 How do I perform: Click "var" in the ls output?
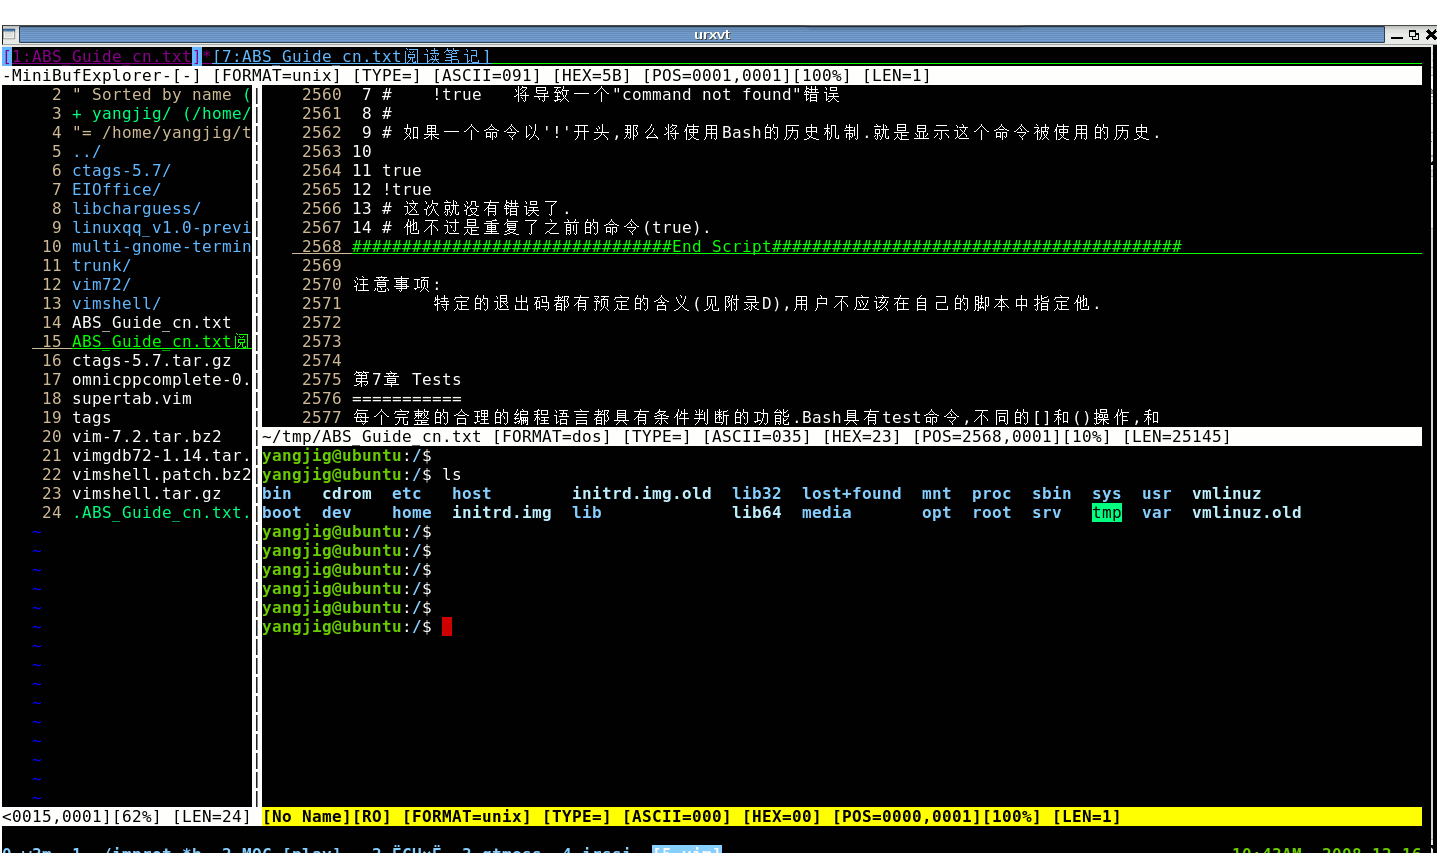click(1157, 512)
